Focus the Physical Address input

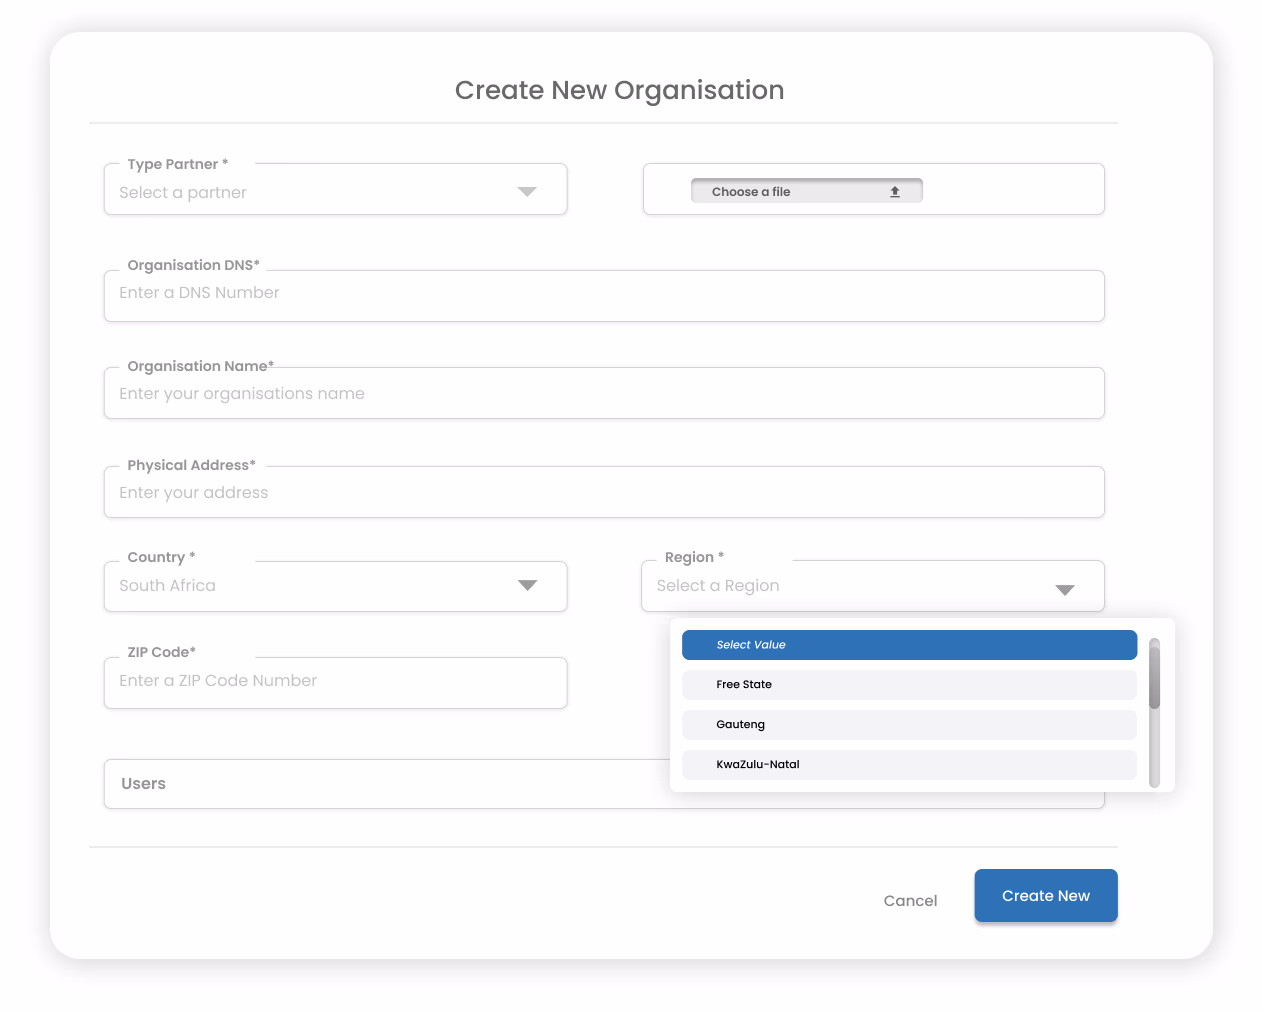tap(603, 493)
